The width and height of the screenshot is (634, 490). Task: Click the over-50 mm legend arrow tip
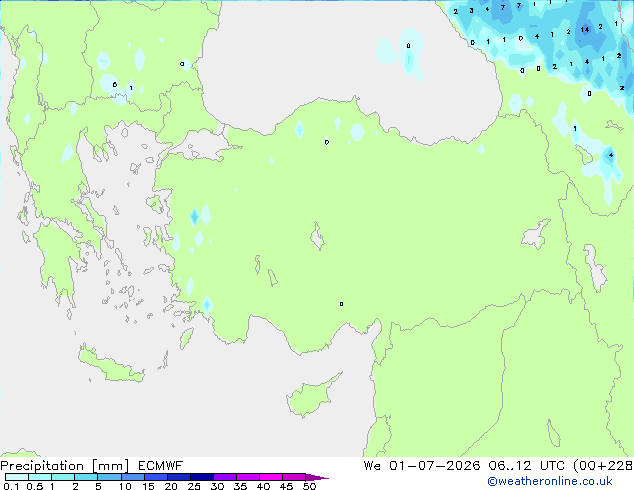[317, 478]
